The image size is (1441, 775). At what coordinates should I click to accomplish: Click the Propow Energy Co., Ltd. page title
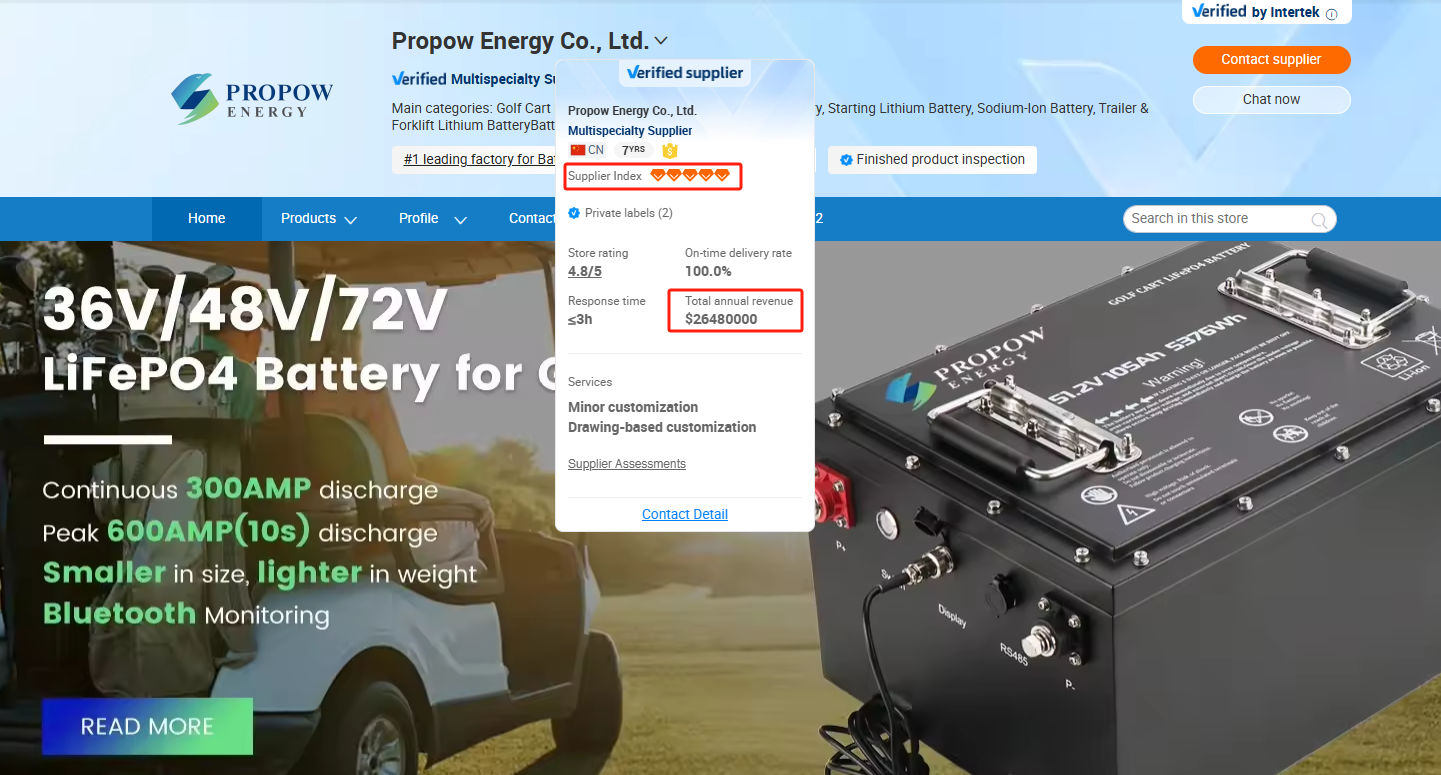click(519, 41)
